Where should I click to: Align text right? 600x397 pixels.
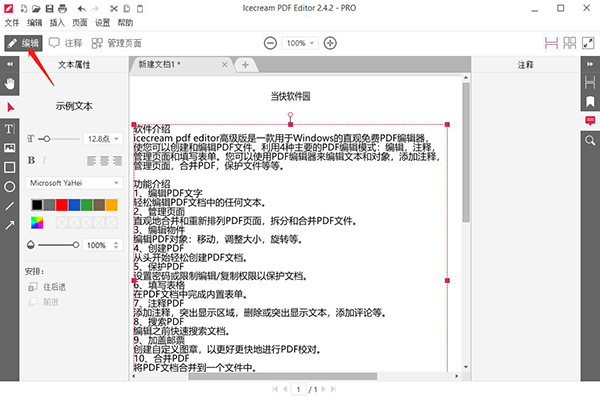[x=117, y=161]
